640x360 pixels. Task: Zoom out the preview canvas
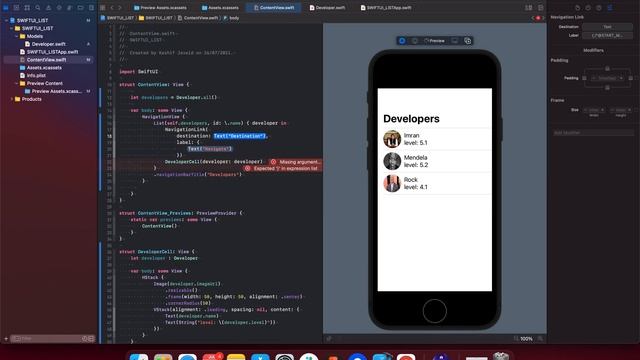516,338
